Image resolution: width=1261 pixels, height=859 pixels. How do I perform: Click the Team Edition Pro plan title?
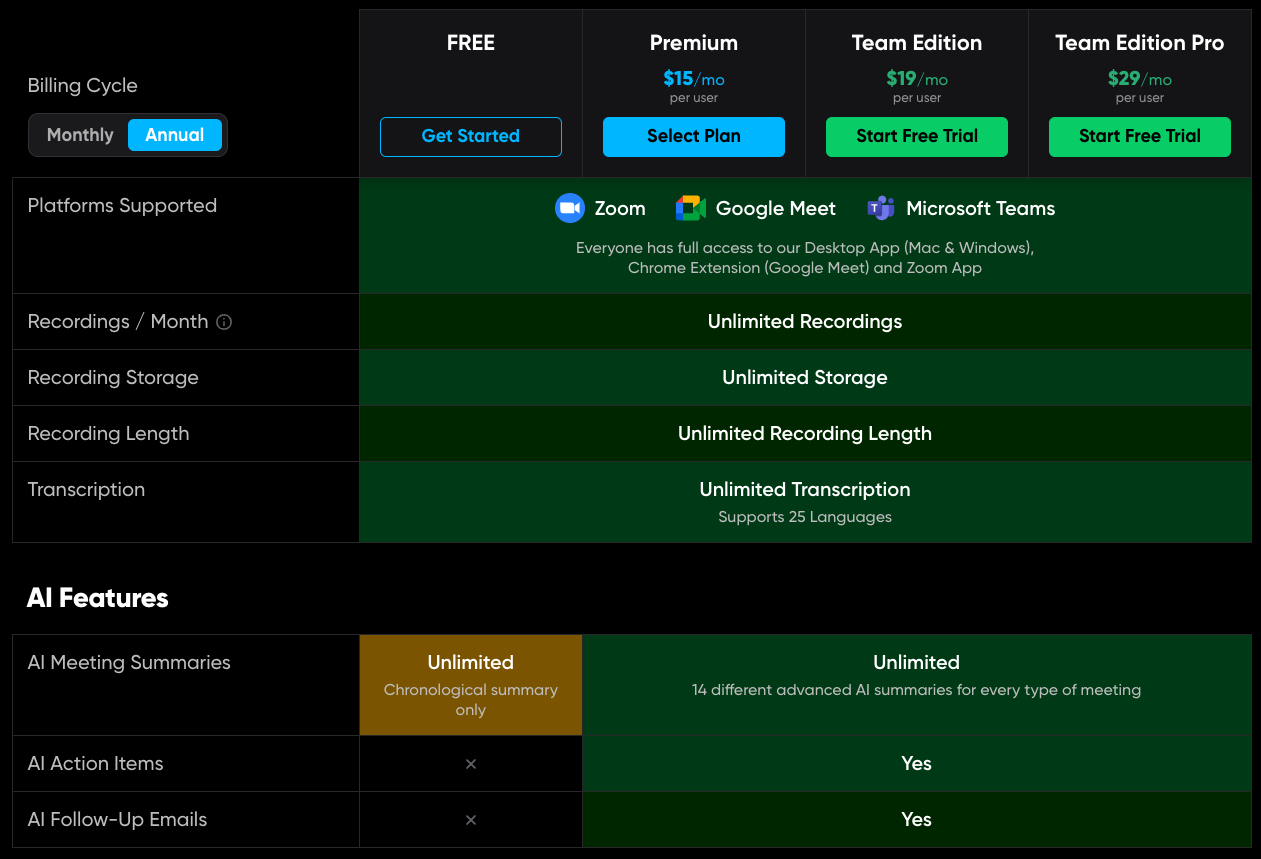(x=1139, y=43)
